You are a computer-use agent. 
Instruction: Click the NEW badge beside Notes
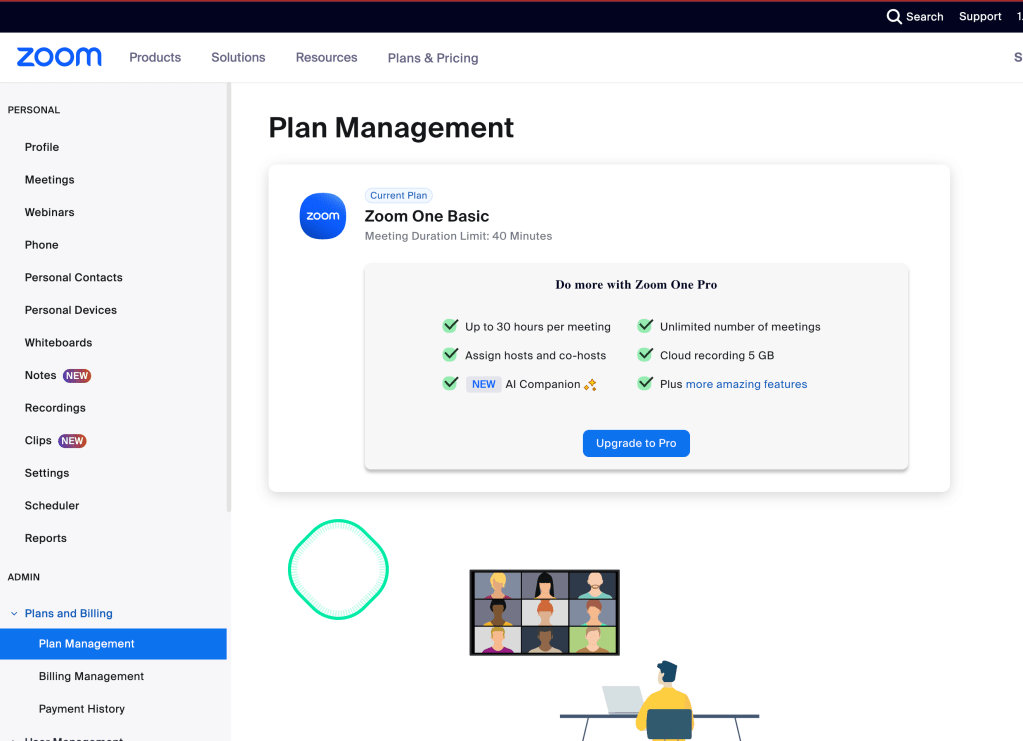pos(77,376)
